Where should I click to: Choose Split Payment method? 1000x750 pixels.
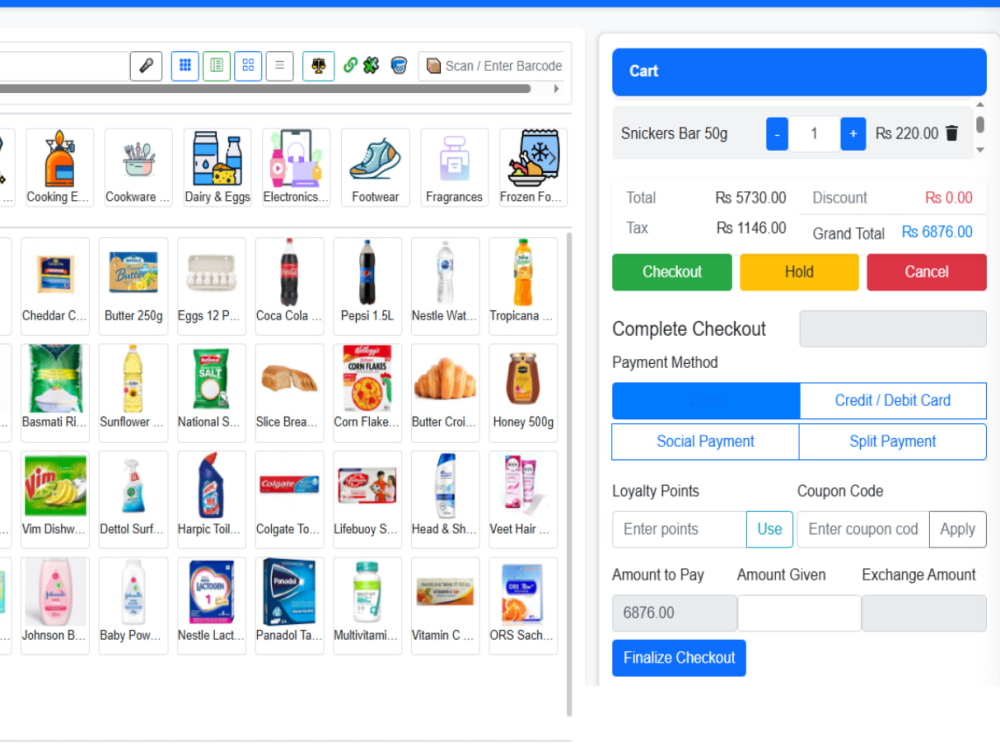tap(893, 442)
